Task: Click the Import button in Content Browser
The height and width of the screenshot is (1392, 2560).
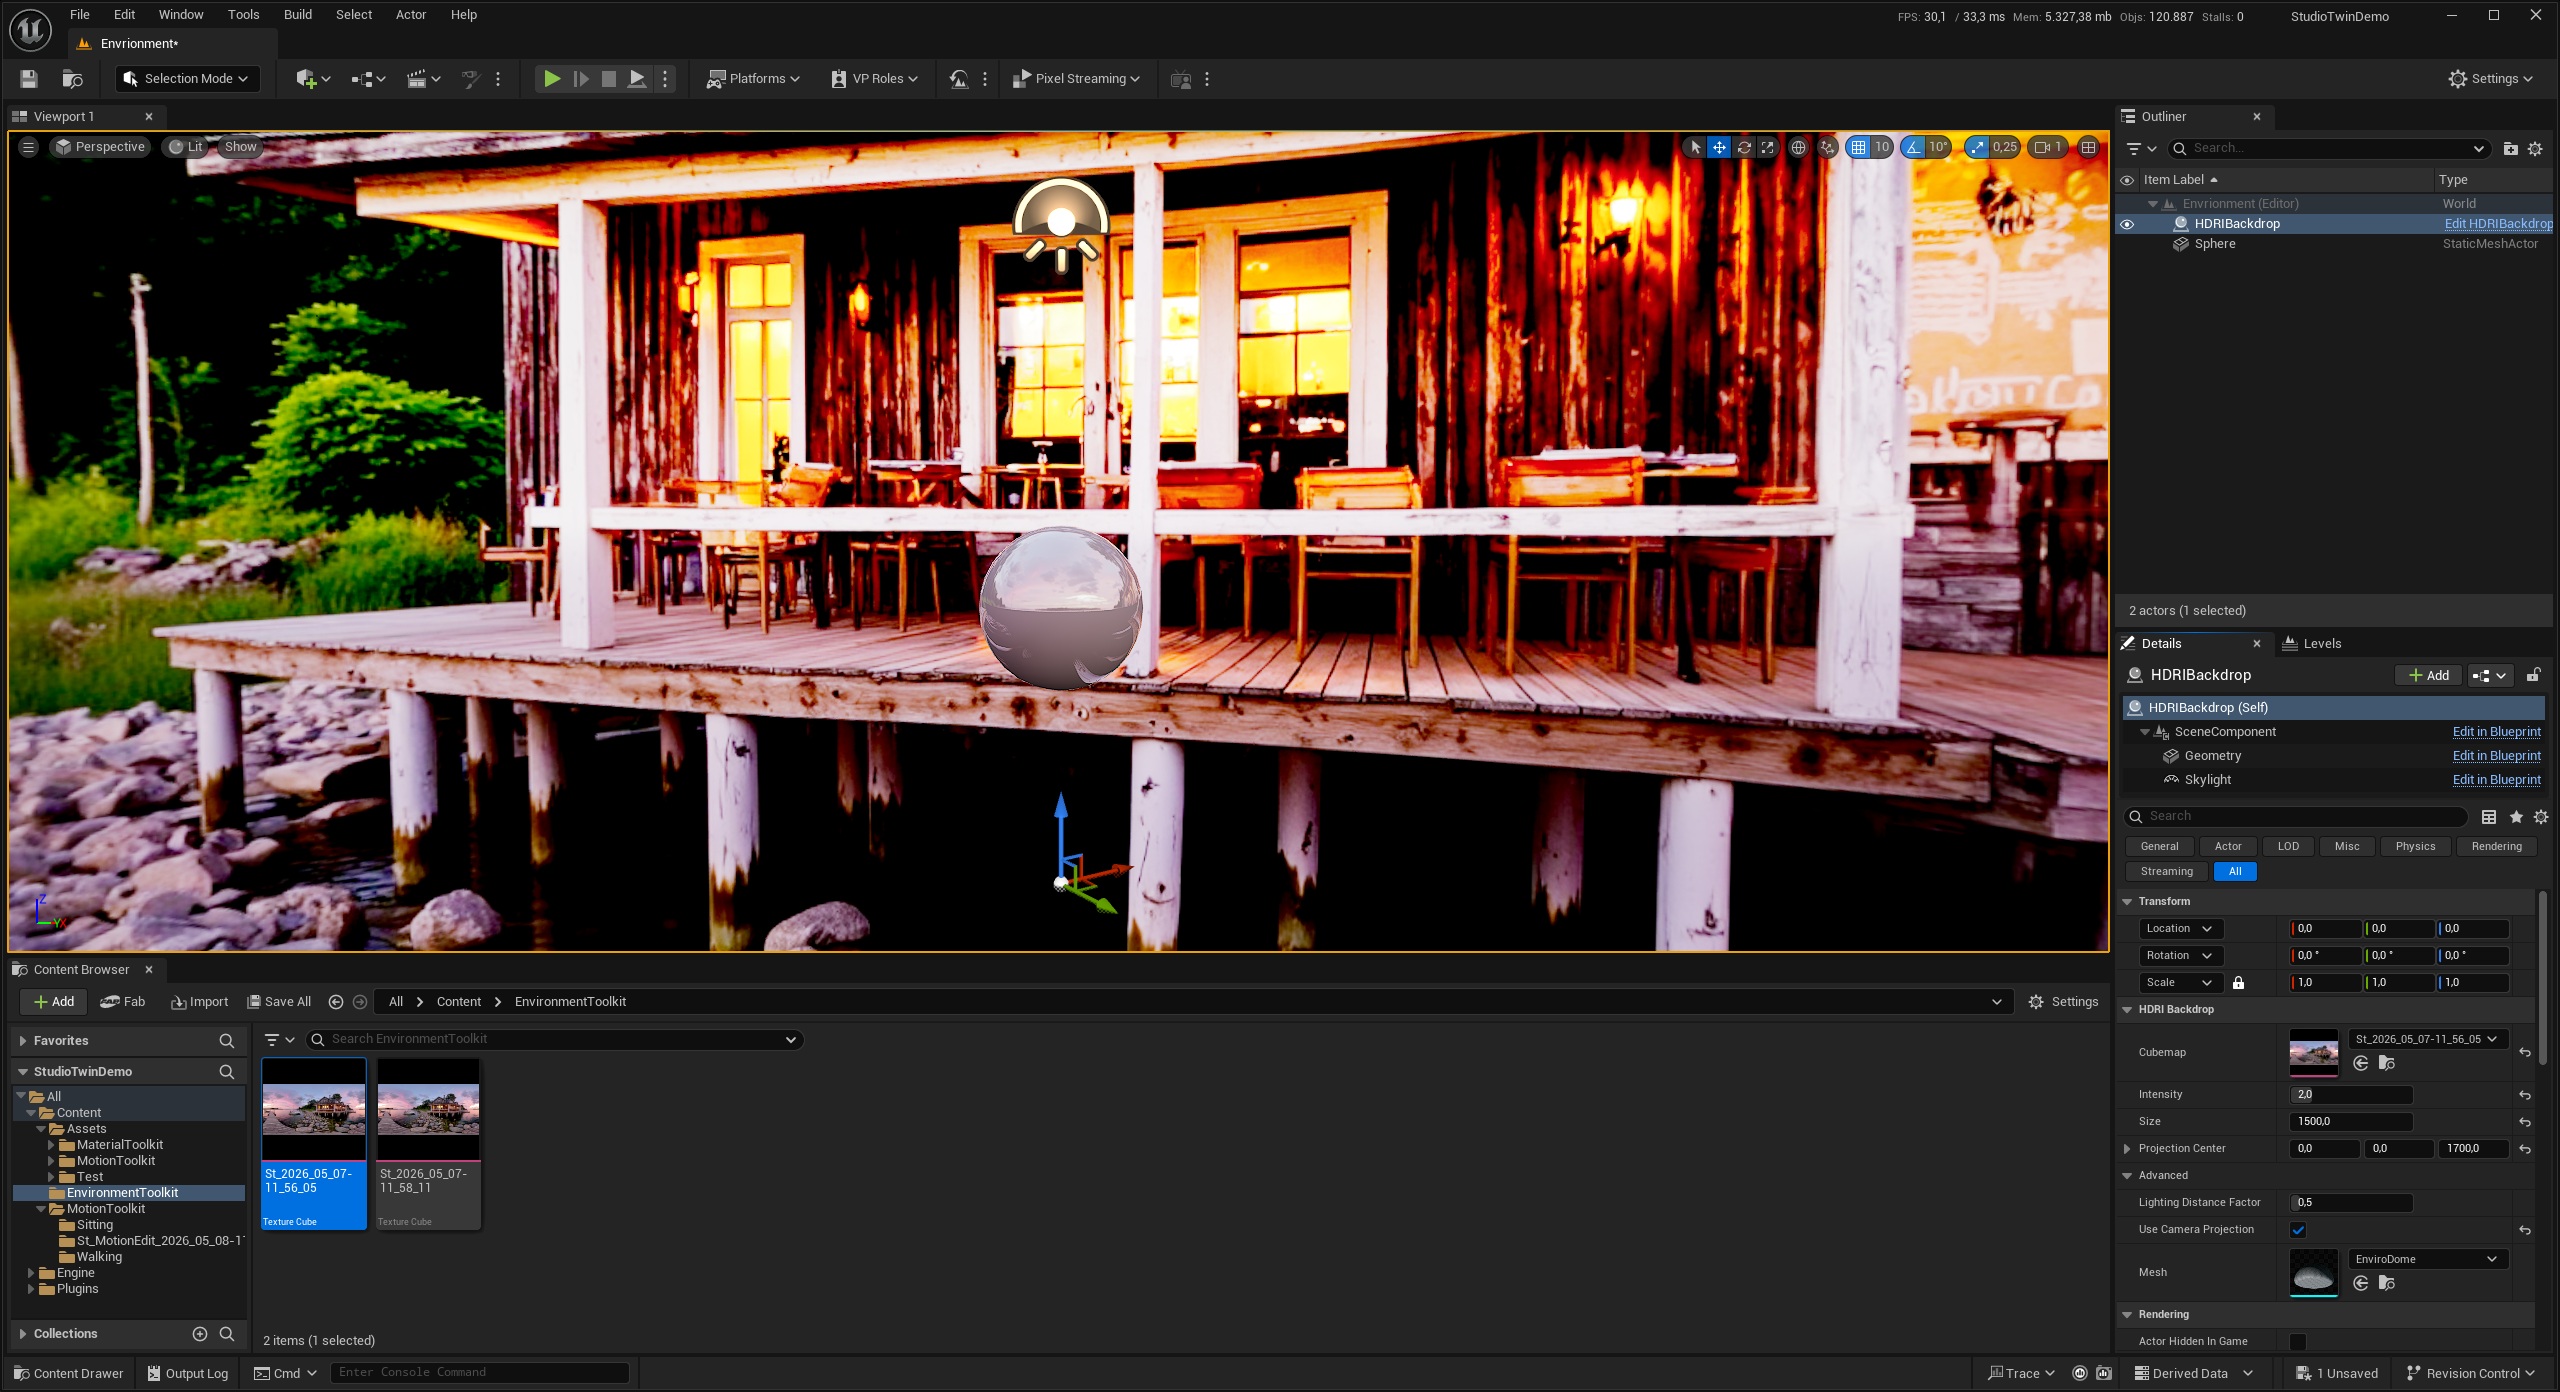Action: click(x=199, y=1002)
